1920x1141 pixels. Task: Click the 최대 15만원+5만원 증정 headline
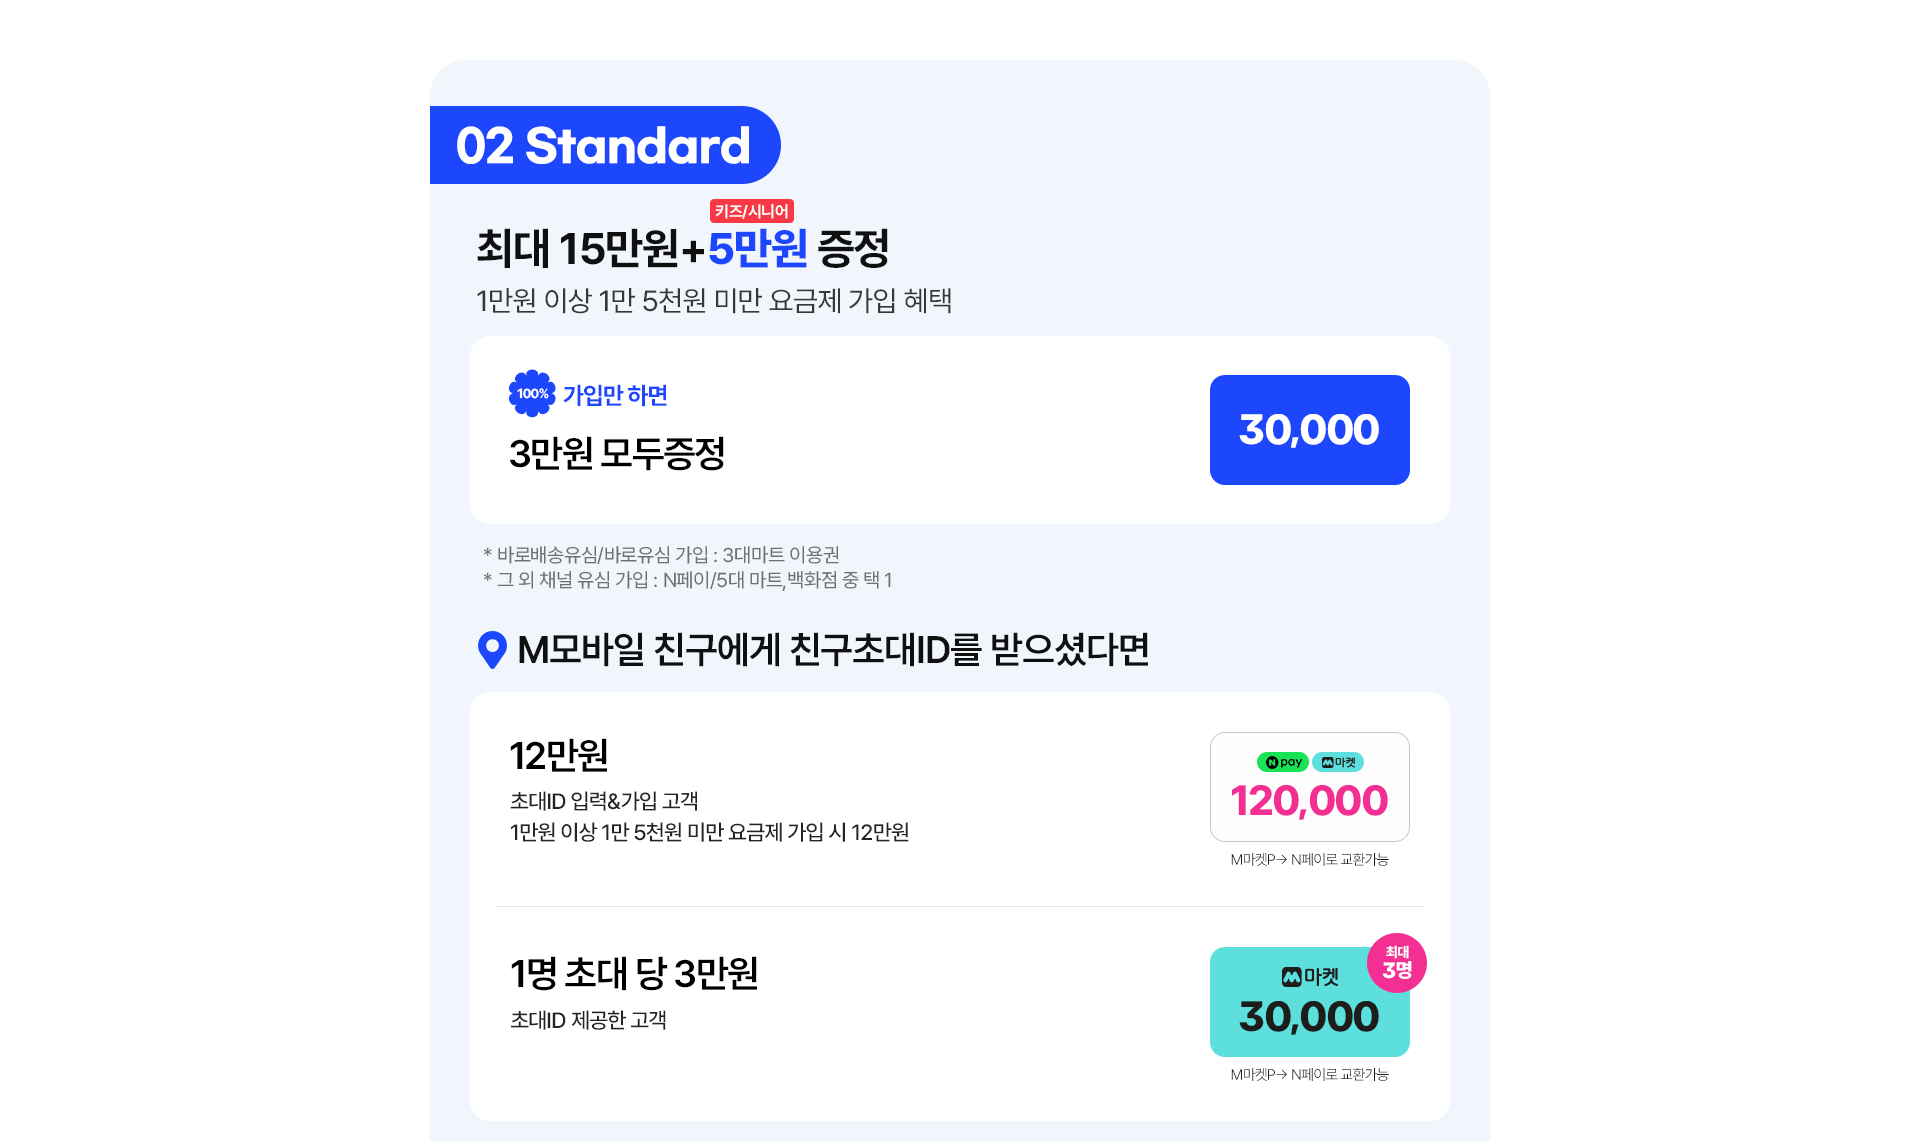682,248
